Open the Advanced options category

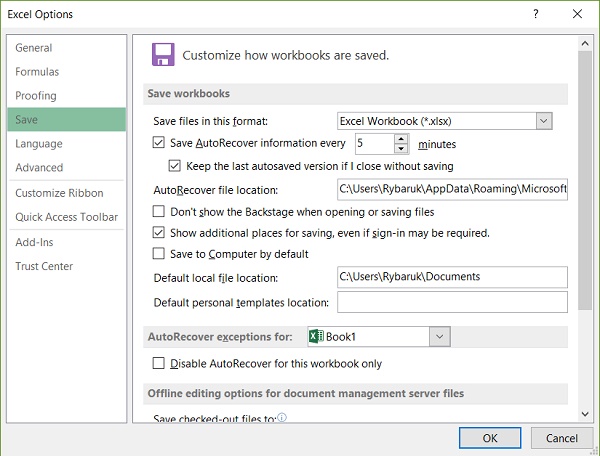pos(66,168)
